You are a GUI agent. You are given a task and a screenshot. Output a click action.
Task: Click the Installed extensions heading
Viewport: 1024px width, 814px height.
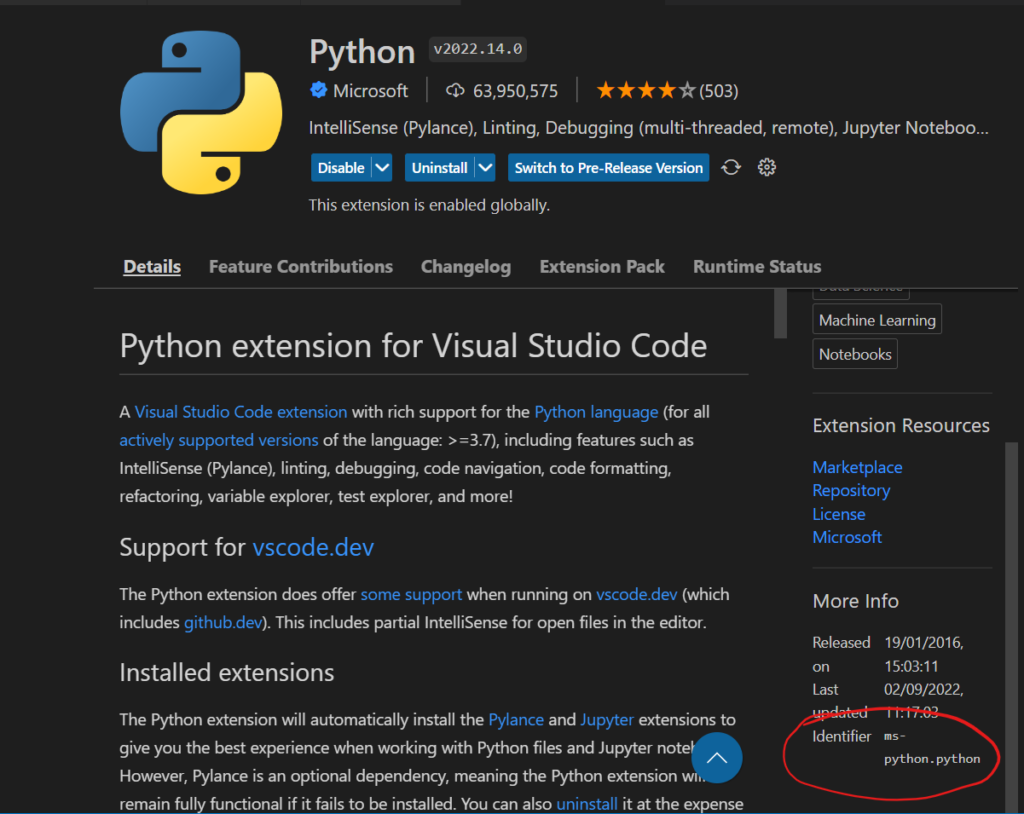click(227, 672)
